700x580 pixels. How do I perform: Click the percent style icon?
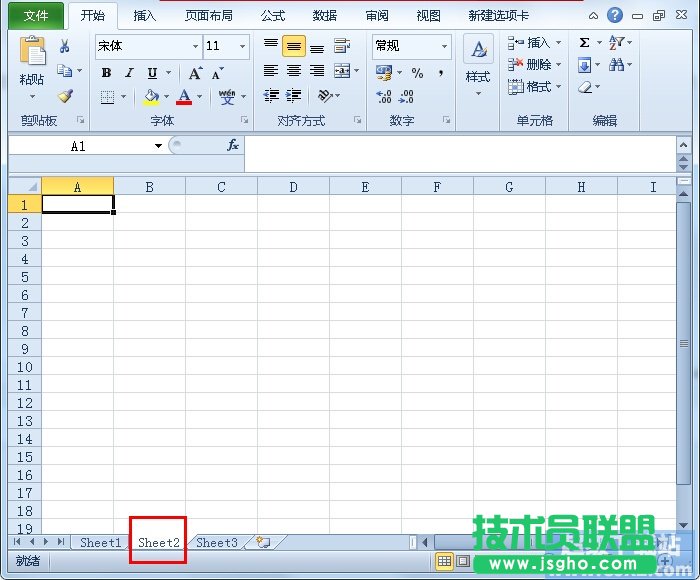pos(417,73)
